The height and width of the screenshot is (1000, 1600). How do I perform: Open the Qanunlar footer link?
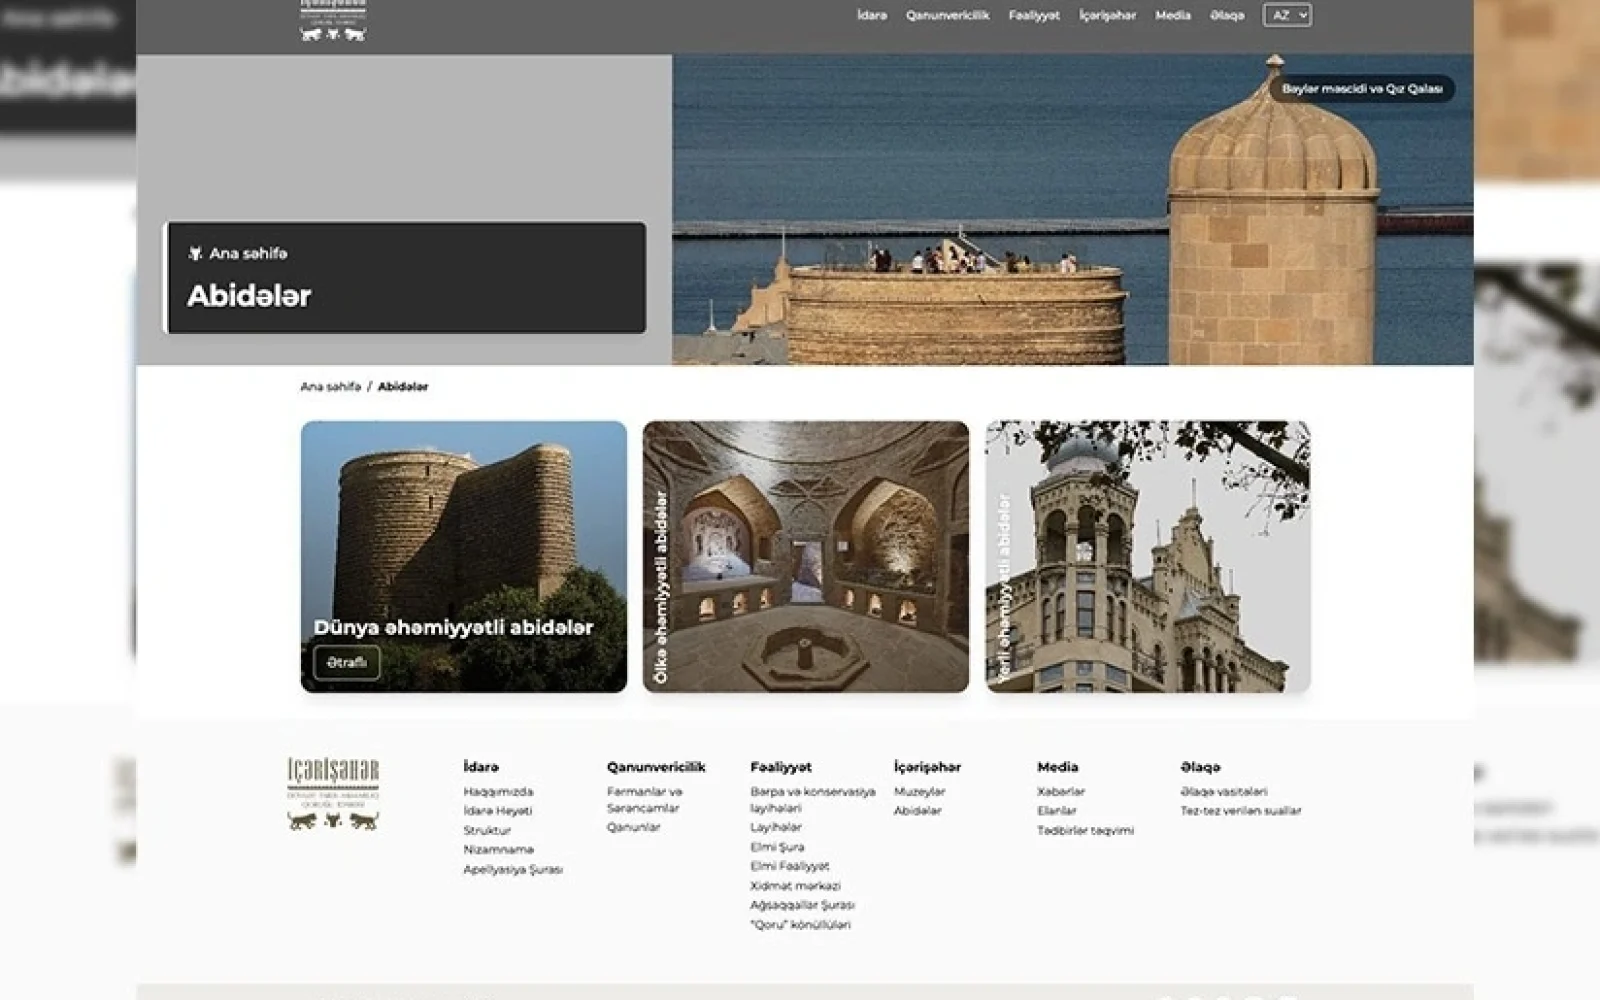(x=633, y=827)
